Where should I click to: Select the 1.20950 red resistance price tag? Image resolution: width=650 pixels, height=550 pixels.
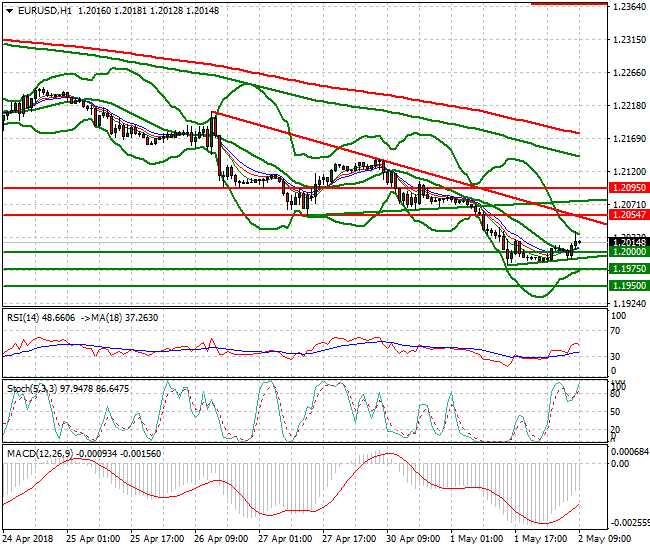click(x=628, y=187)
